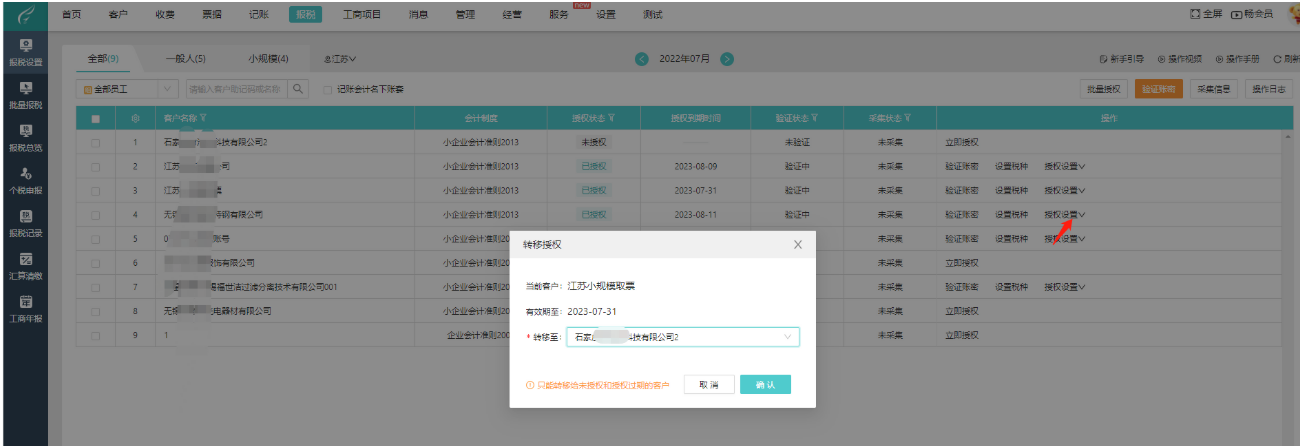1300x446 pixels.
Task: Switch to the 一般人(5) tab
Action: pyautogui.click(x=185, y=59)
